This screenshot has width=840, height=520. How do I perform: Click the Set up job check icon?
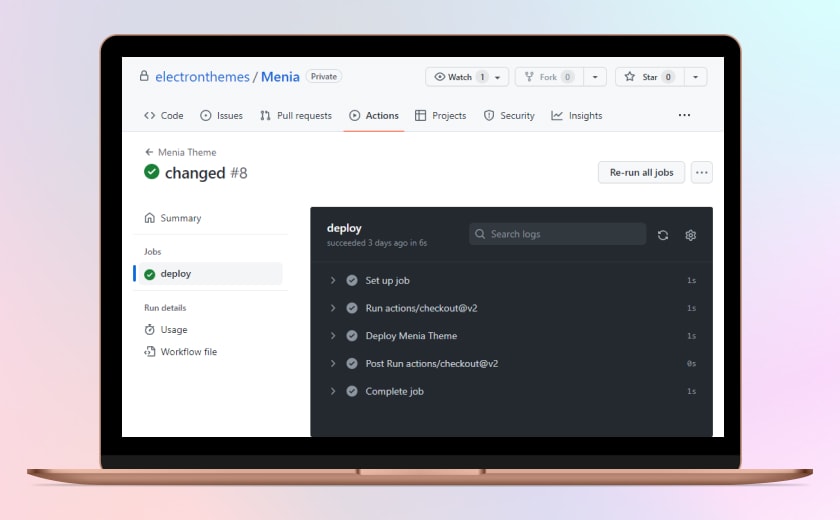click(x=352, y=280)
